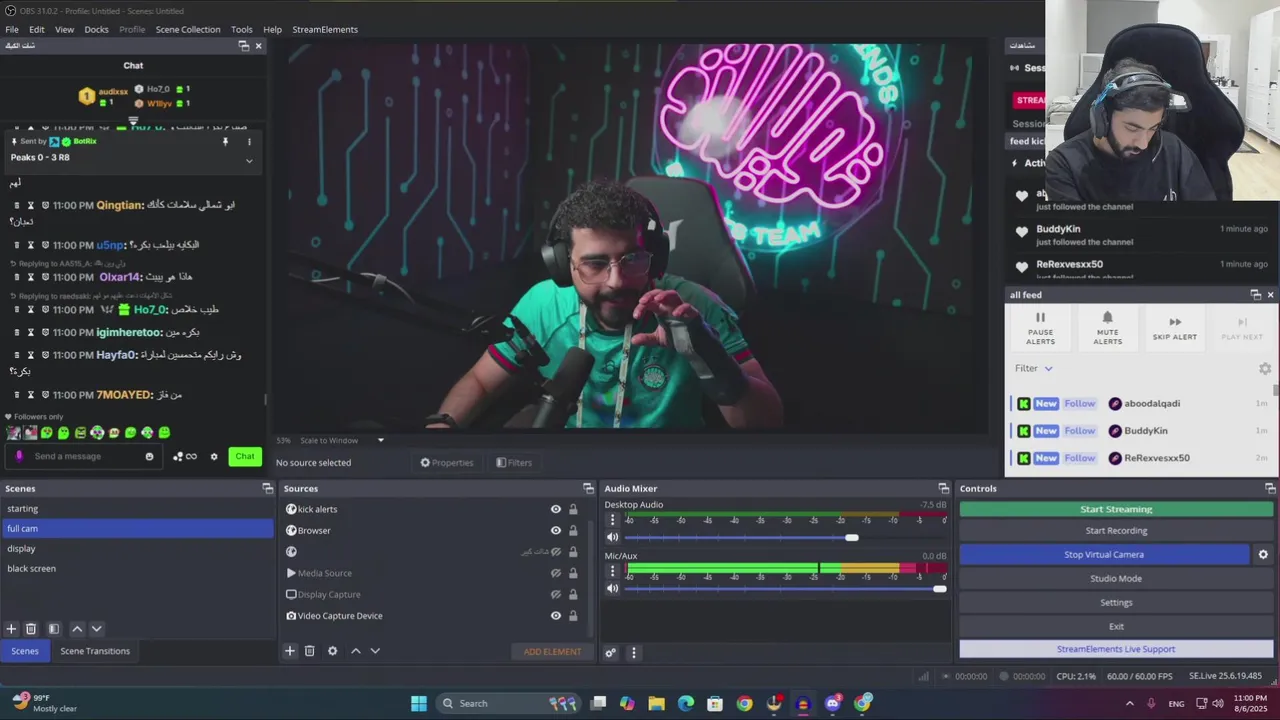Pop out the Sources dock
The image size is (1280, 720).
pos(588,488)
